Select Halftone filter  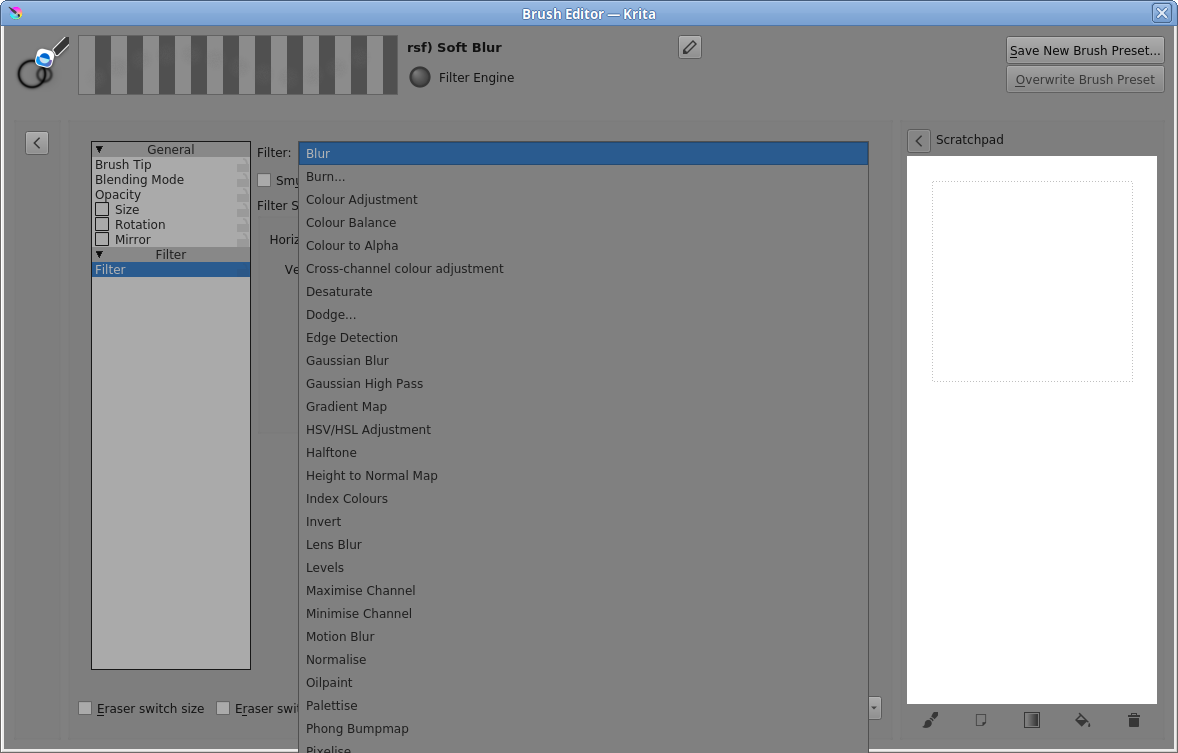pyautogui.click(x=583, y=452)
